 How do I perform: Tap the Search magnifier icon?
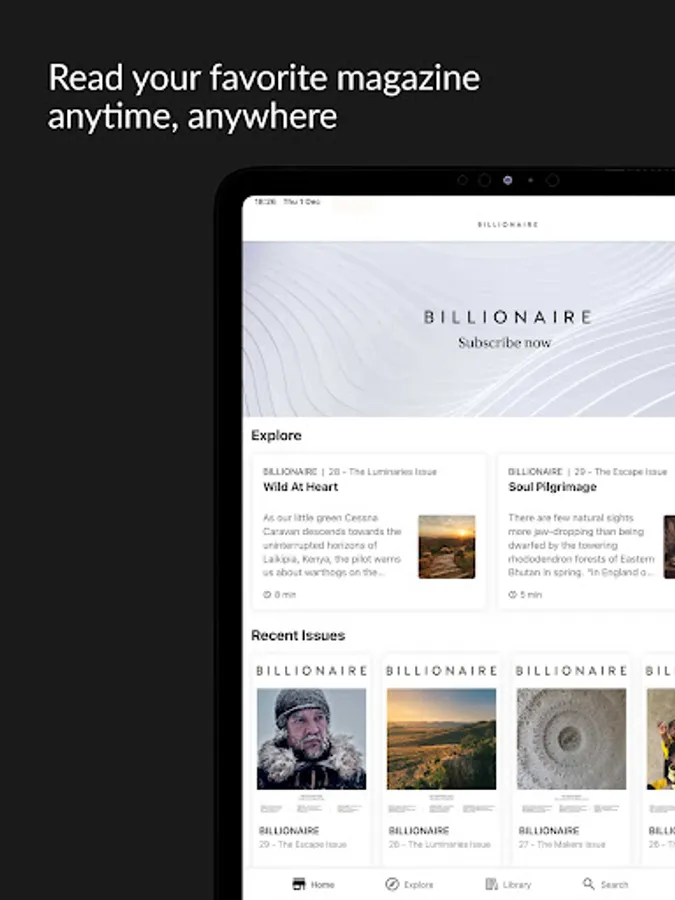588,883
